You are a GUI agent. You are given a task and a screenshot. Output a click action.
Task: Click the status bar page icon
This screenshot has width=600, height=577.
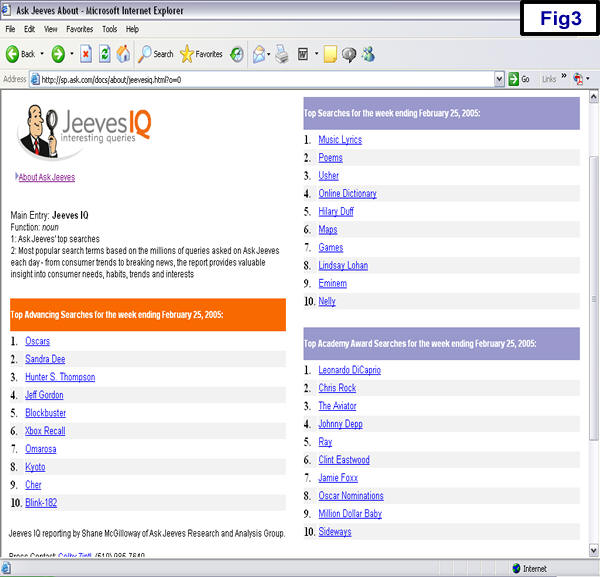pos(6,568)
